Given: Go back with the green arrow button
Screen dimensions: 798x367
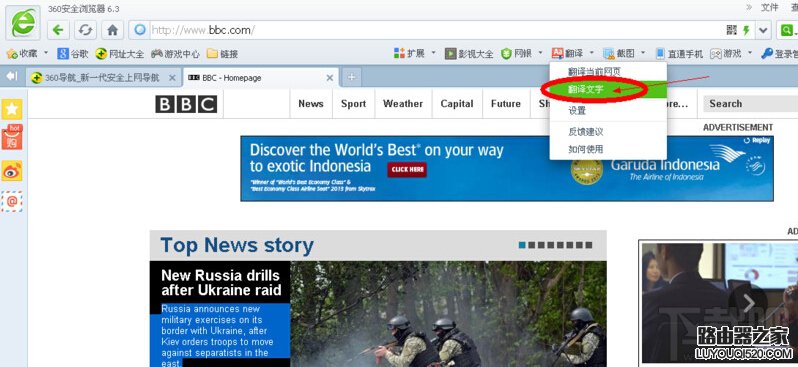Looking at the screenshot, I should (58, 30).
